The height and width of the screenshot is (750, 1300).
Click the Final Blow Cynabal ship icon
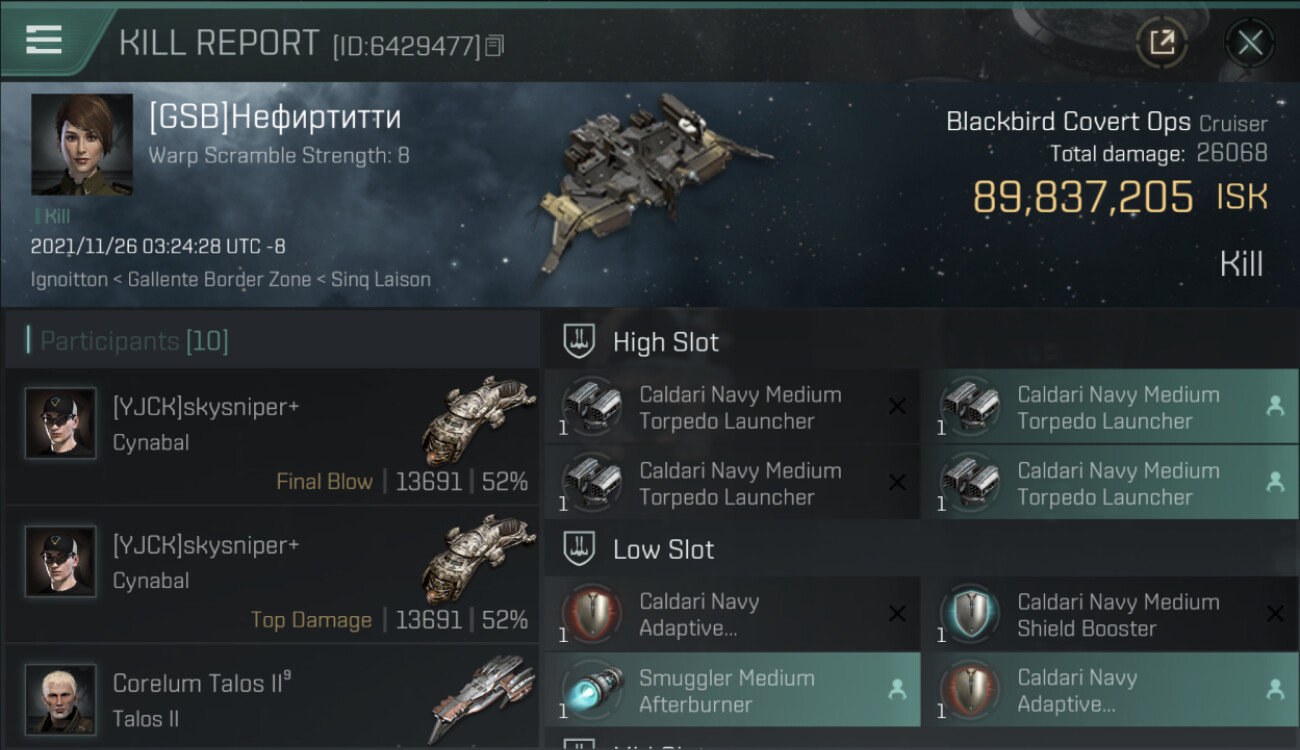[x=479, y=420]
